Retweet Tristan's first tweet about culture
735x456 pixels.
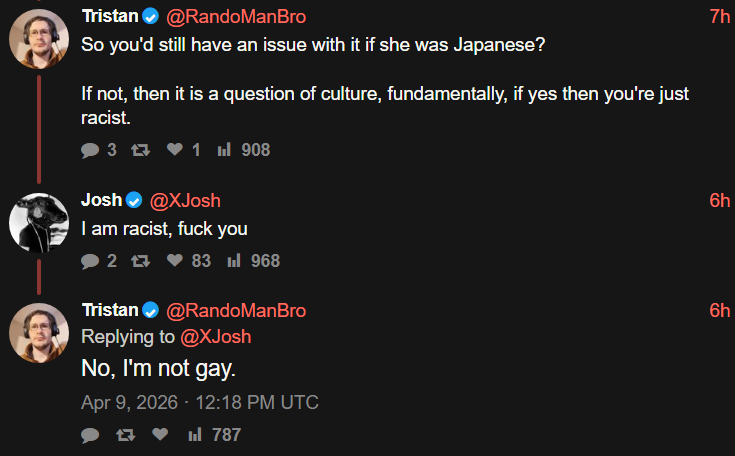point(141,150)
